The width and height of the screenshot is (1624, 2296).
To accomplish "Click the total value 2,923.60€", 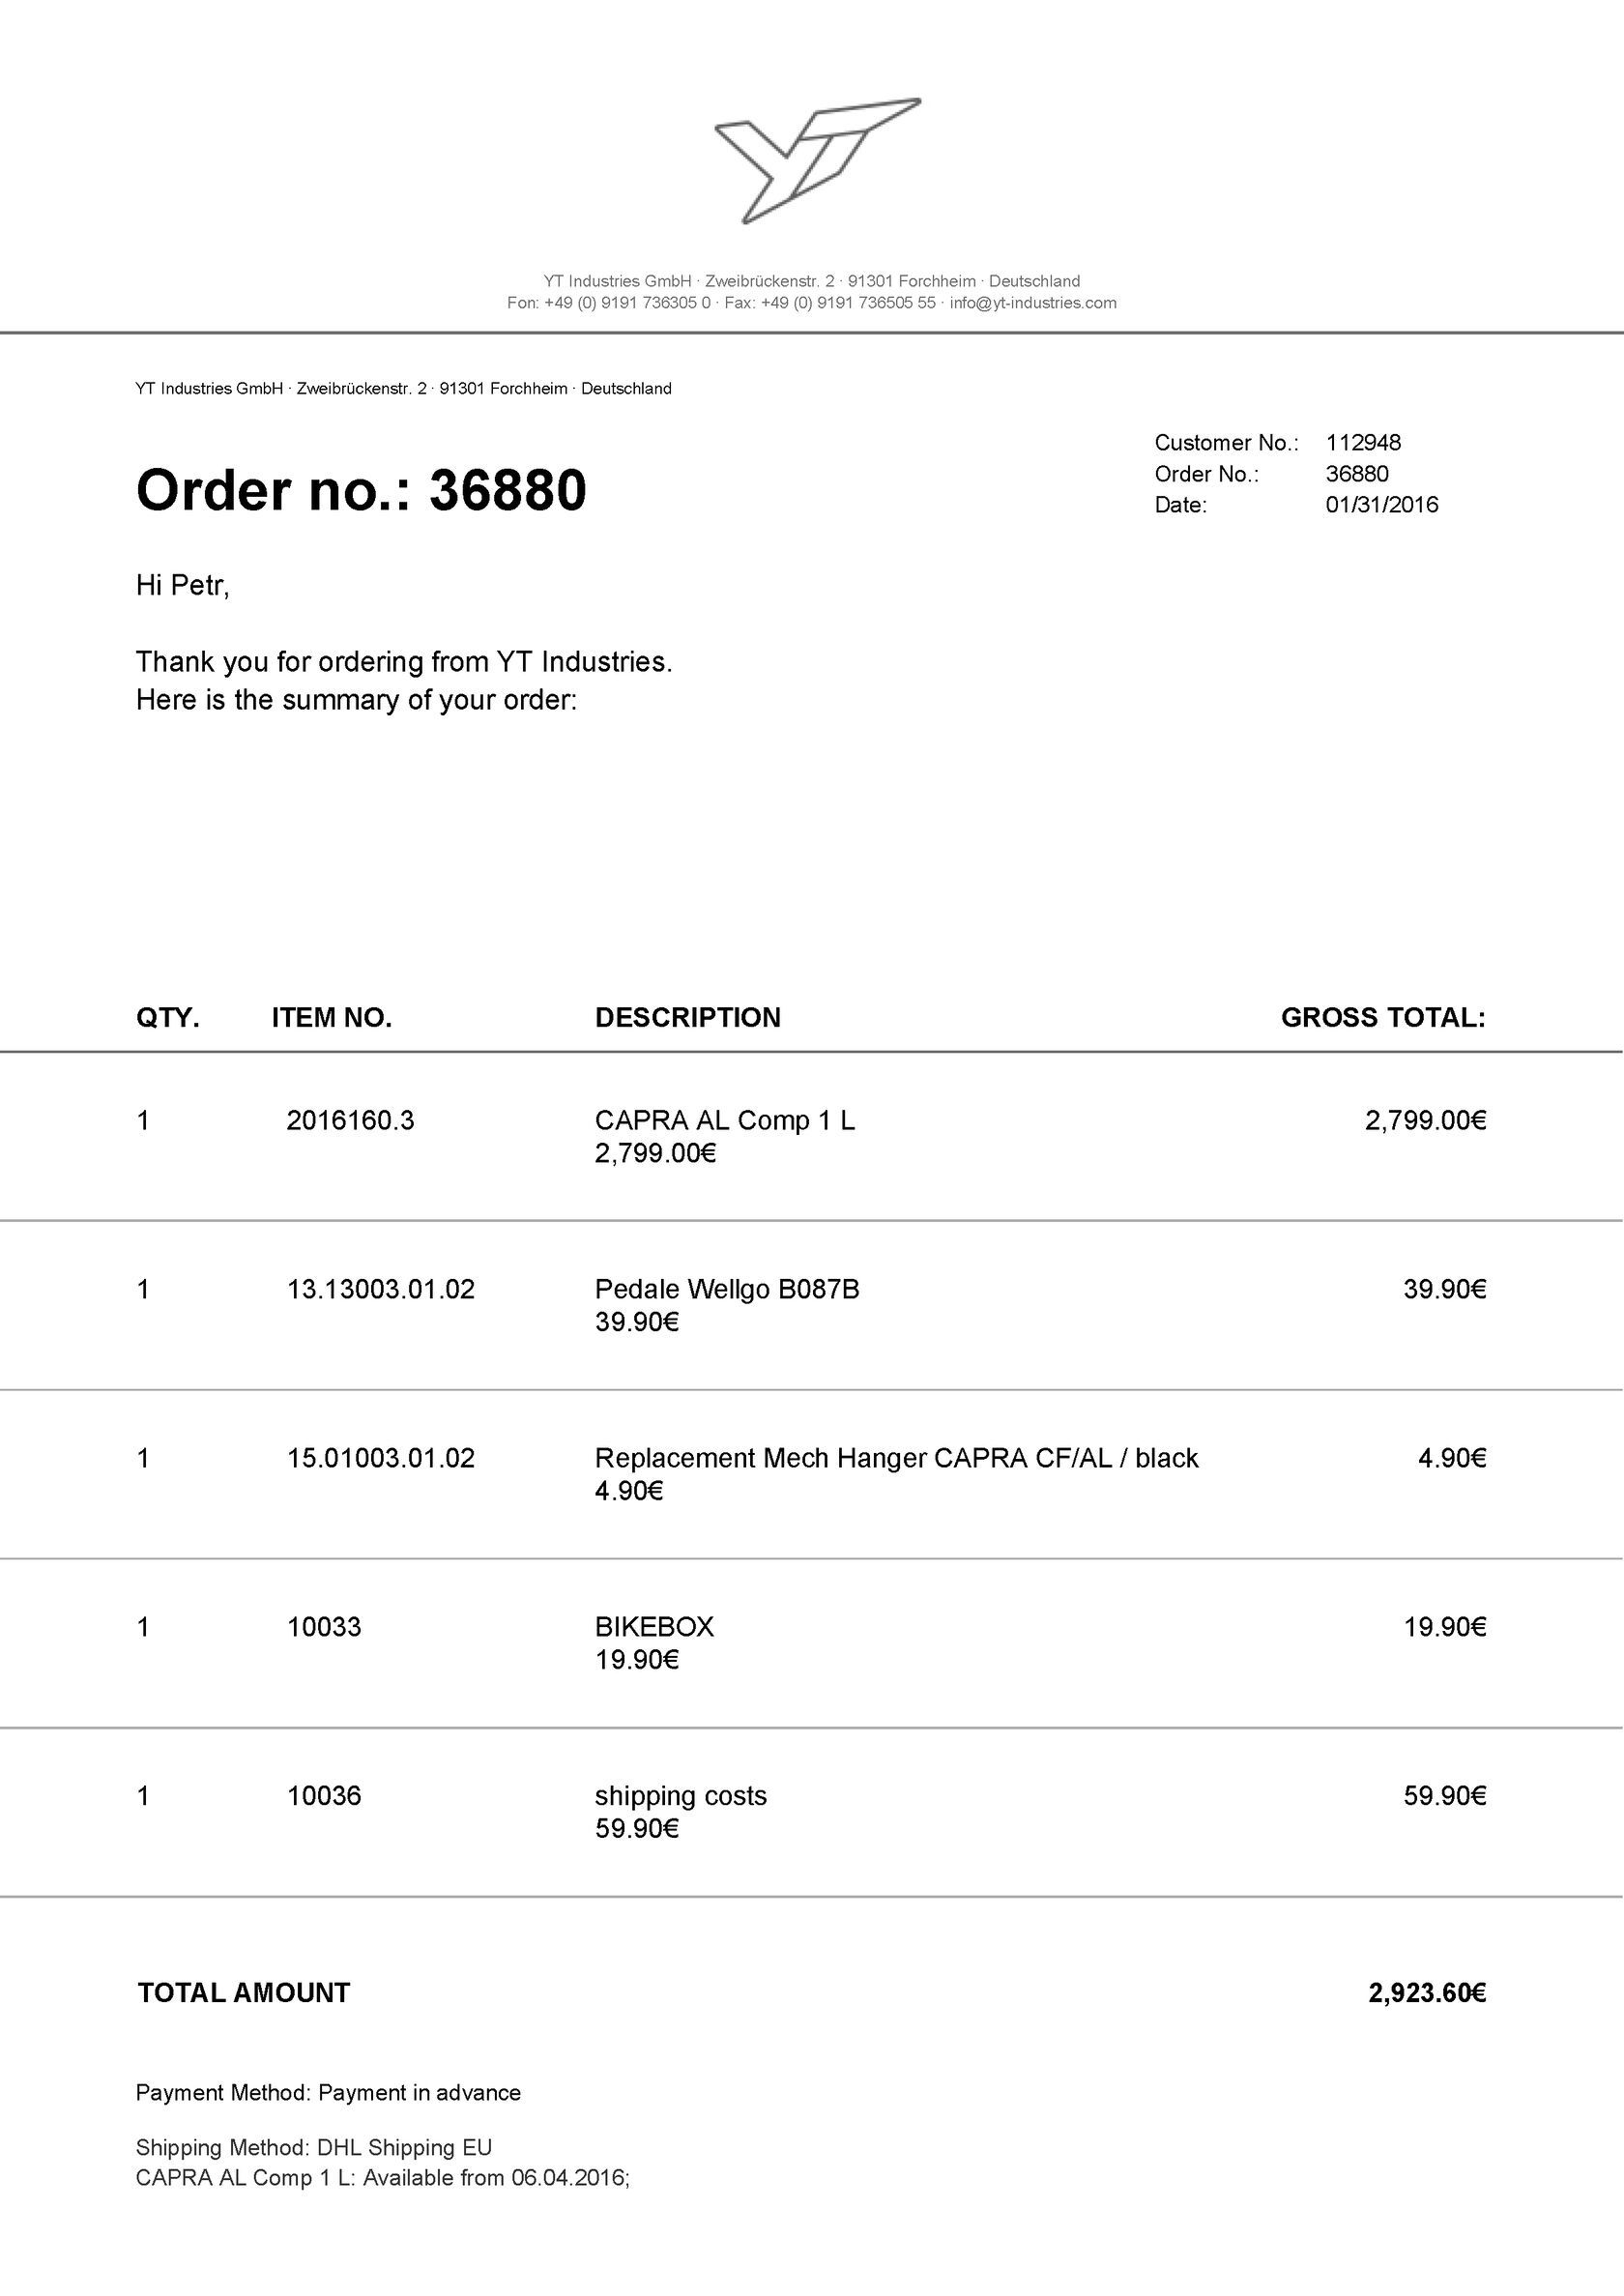I will (1426, 1993).
